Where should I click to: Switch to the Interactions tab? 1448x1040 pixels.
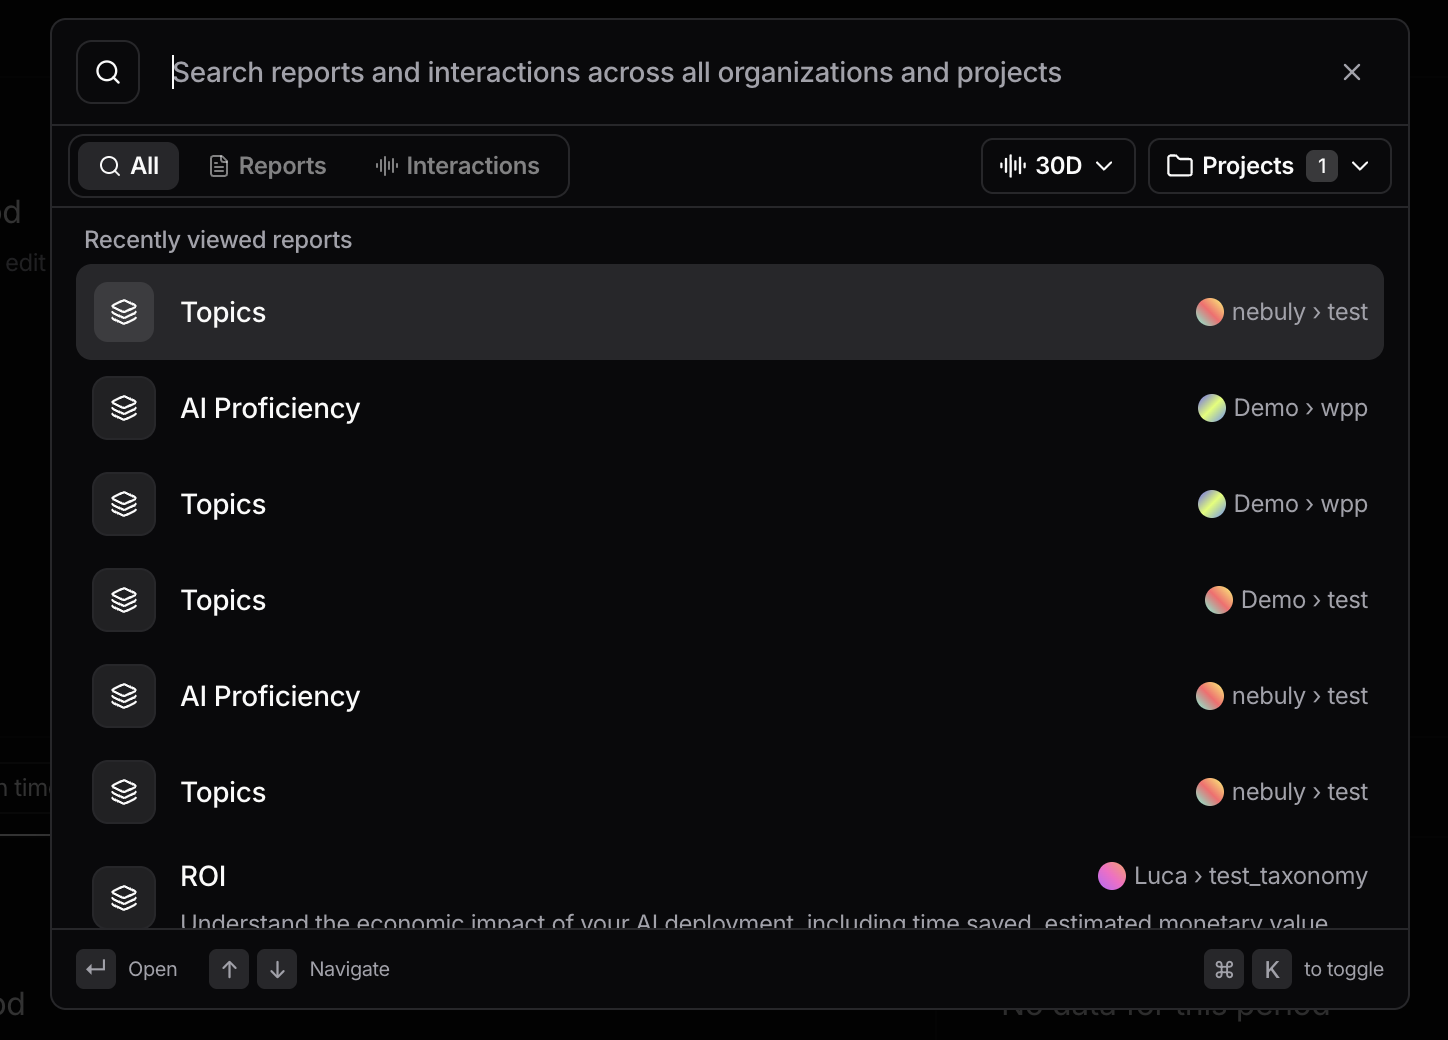coord(457,166)
